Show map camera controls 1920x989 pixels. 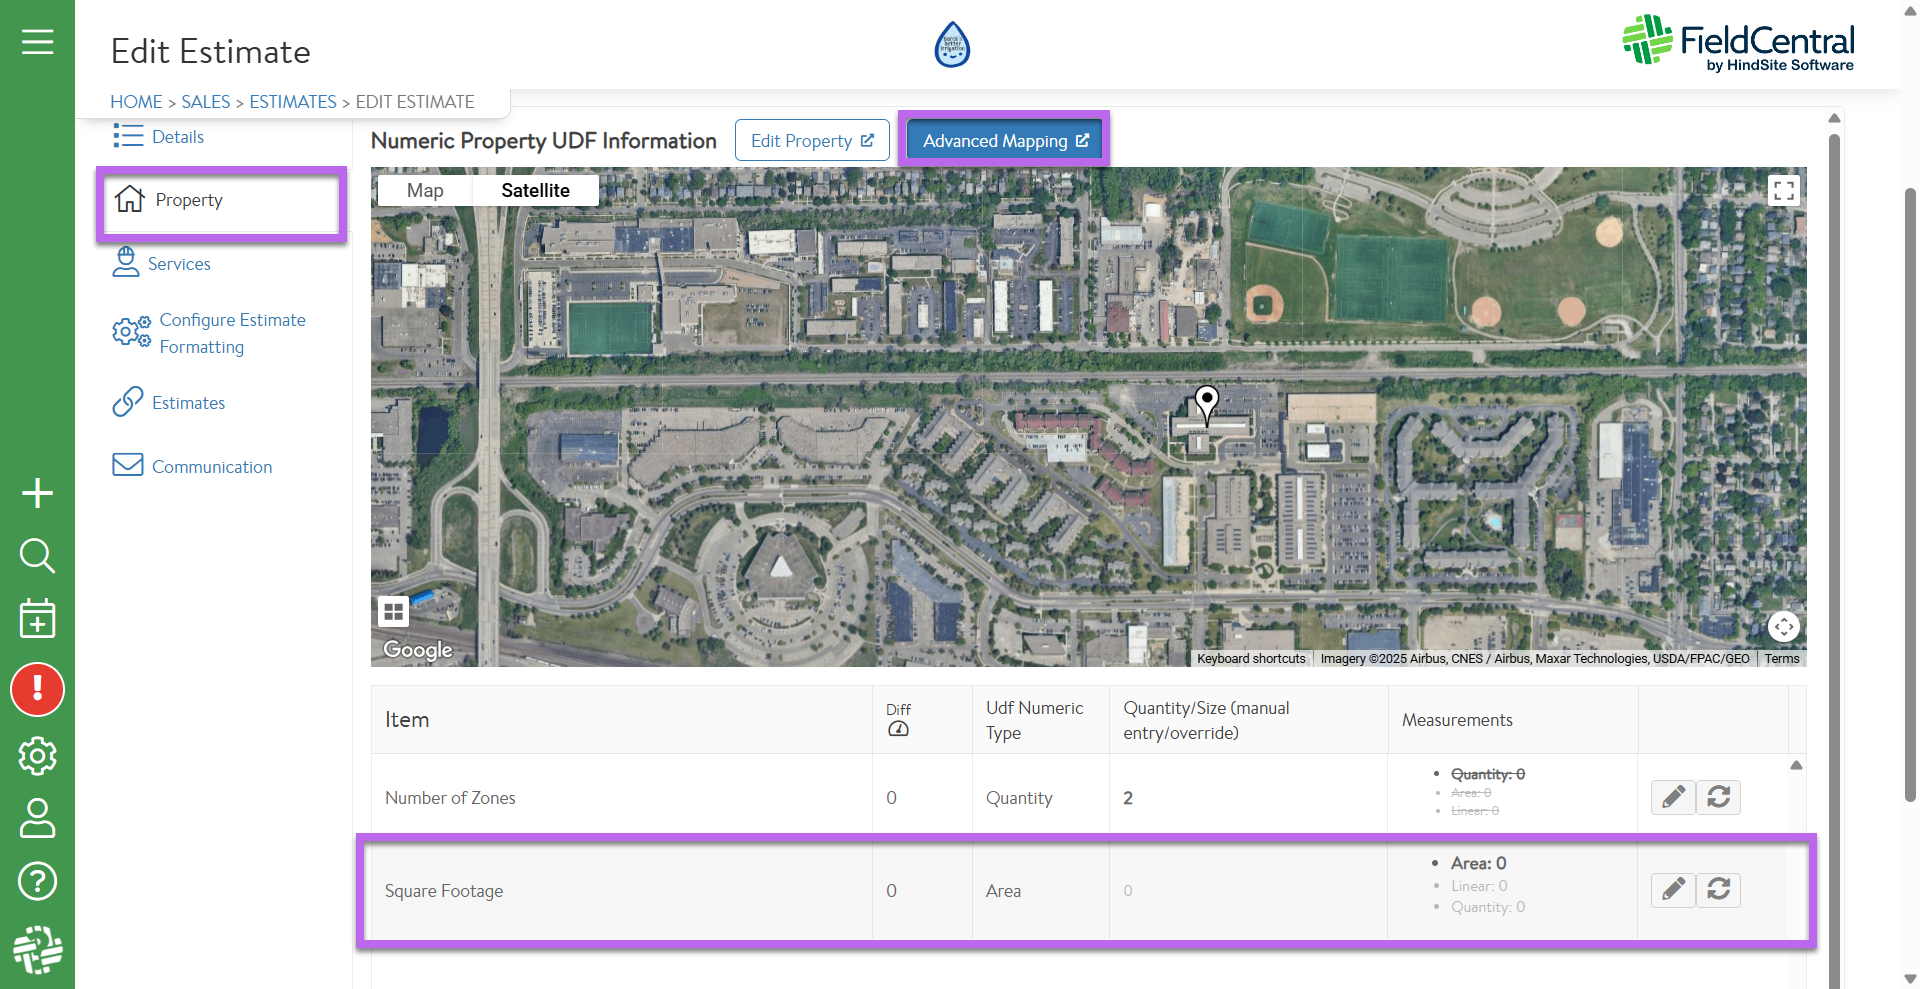[1783, 627]
